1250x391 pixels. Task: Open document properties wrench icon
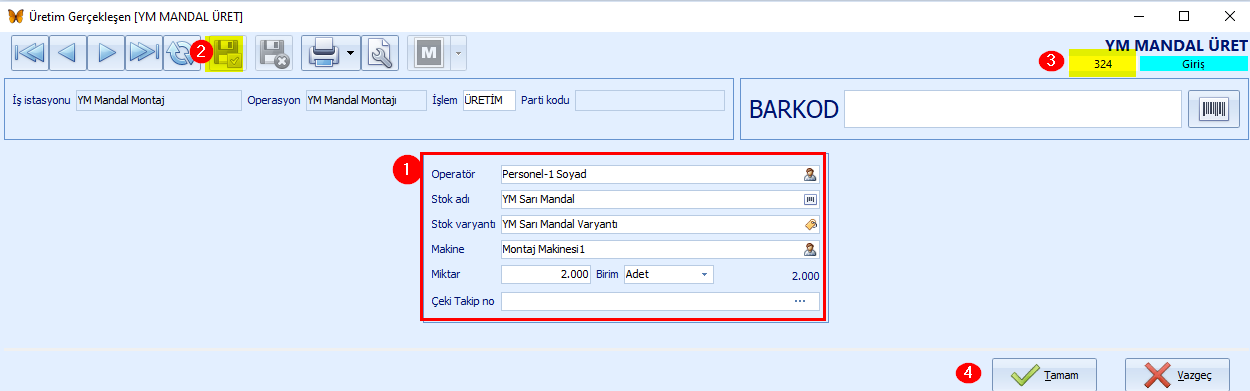click(x=379, y=53)
